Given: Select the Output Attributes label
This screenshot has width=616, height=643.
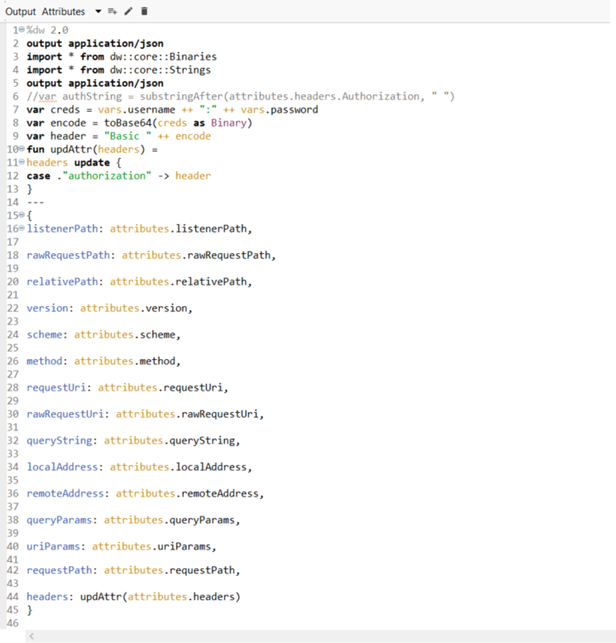Looking at the screenshot, I should pyautogui.click(x=45, y=11).
